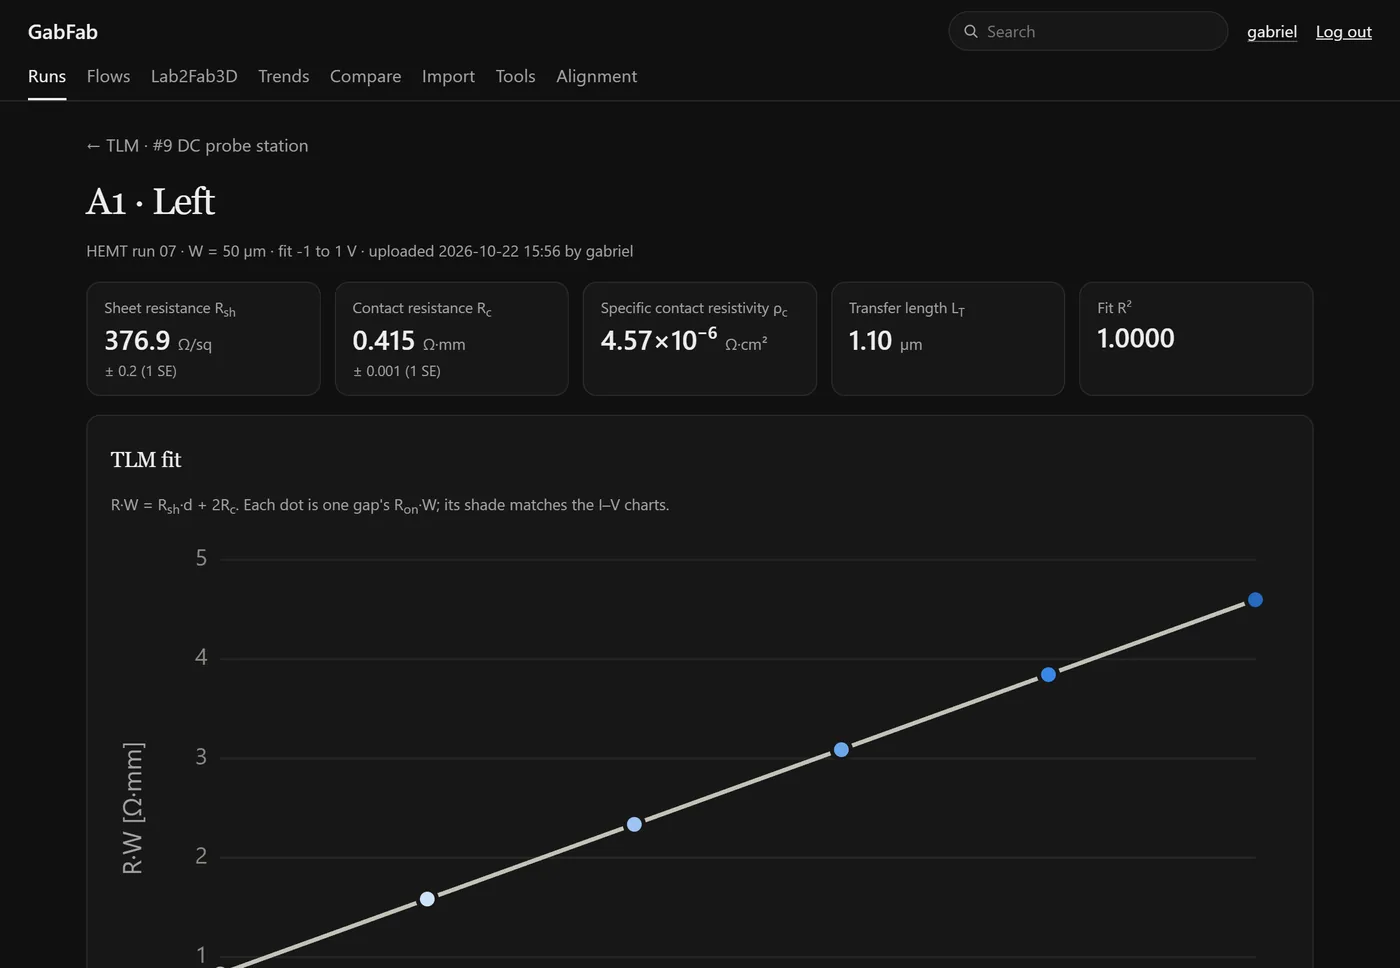
Task: Click the darkest blue data point at top right
Action: [1255, 600]
